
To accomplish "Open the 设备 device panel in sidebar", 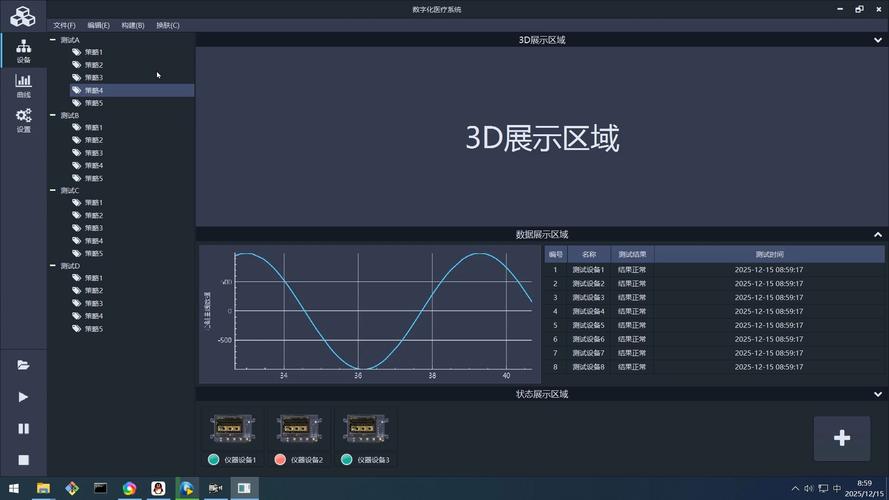I will click(23, 50).
